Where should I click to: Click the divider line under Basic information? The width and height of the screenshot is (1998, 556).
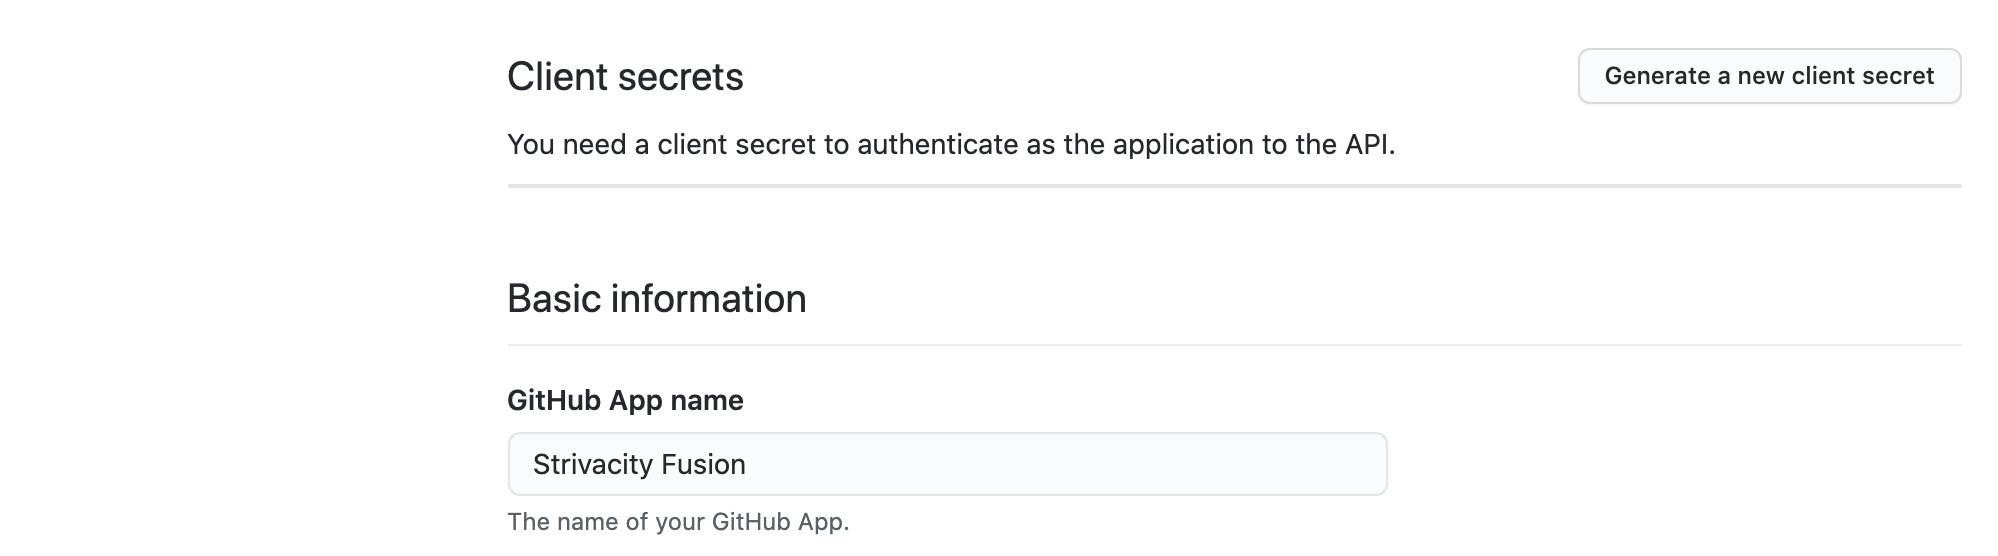coord(1233,345)
